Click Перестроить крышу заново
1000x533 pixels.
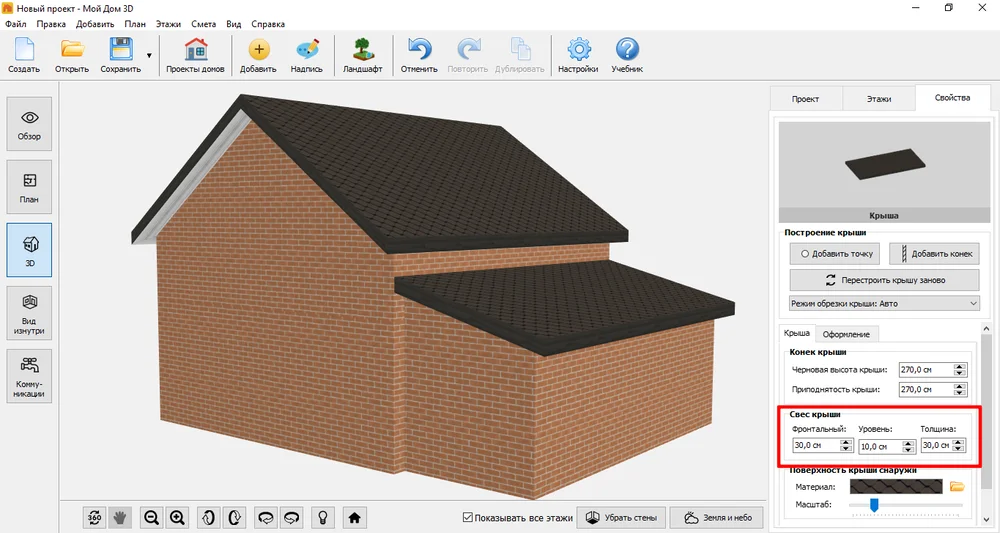tap(885, 280)
